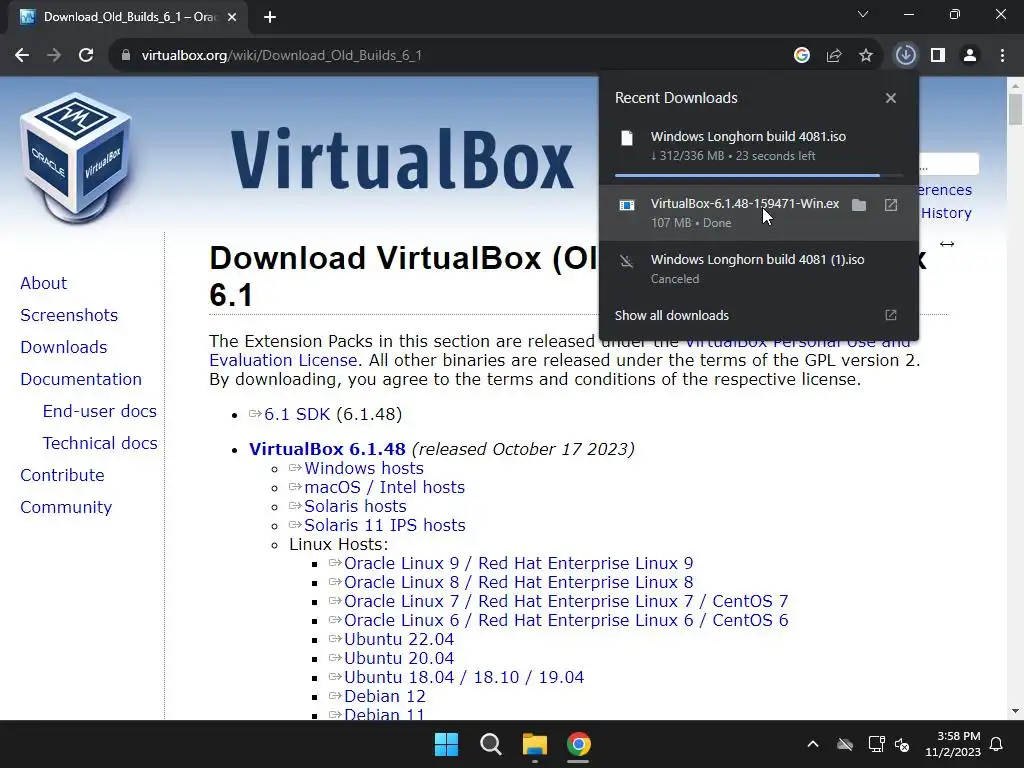
Task: Click the Longhorn iso download progress bar
Action: (758, 176)
